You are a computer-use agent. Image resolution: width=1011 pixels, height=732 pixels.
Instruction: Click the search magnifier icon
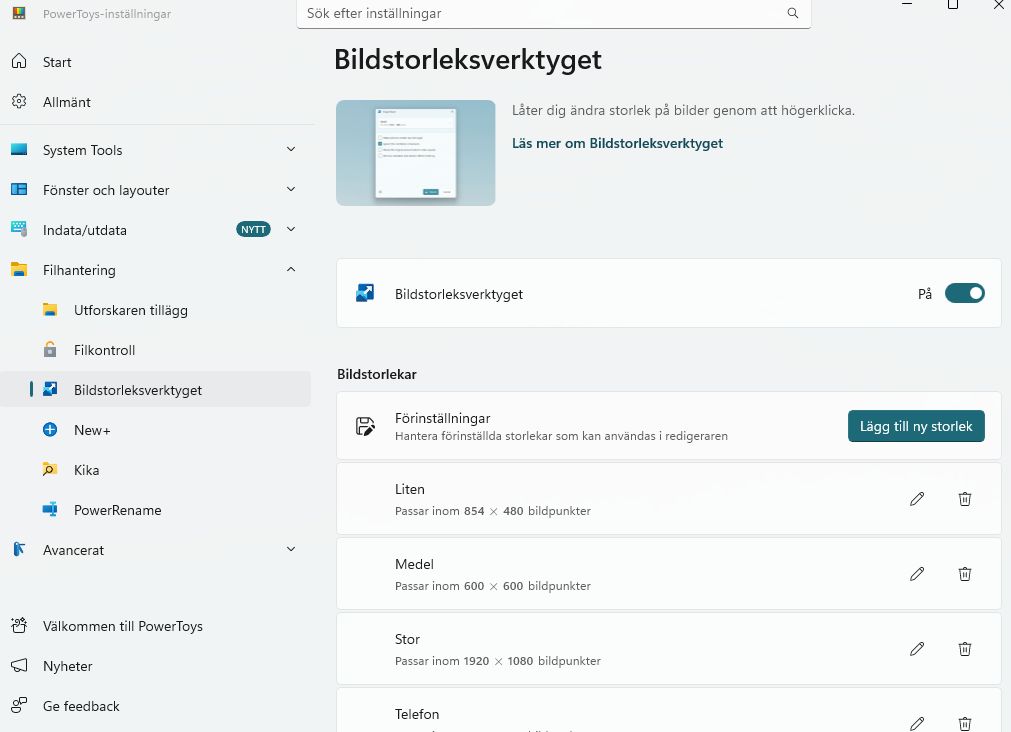(x=793, y=13)
